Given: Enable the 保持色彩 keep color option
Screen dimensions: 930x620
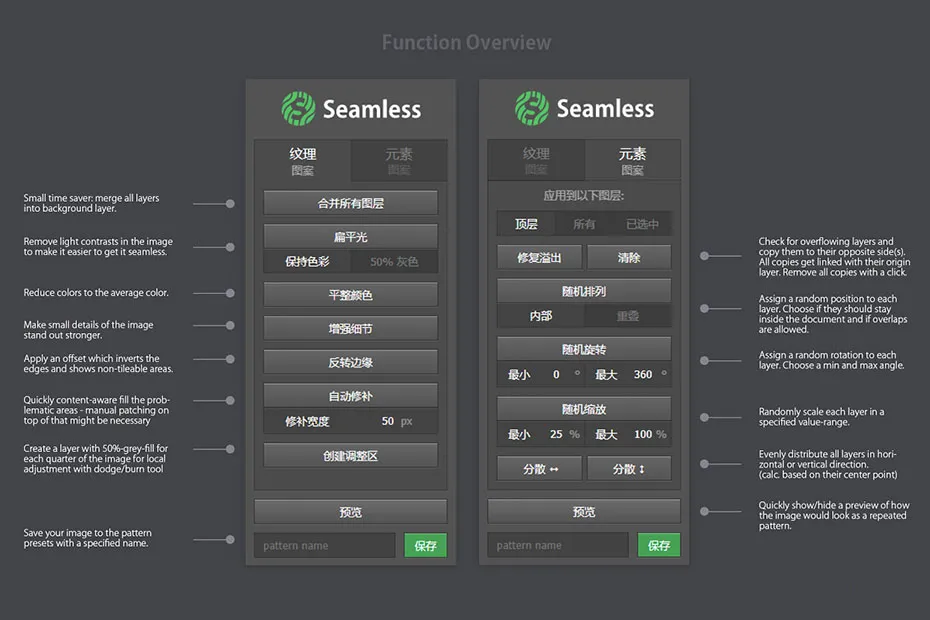Looking at the screenshot, I should (307, 262).
